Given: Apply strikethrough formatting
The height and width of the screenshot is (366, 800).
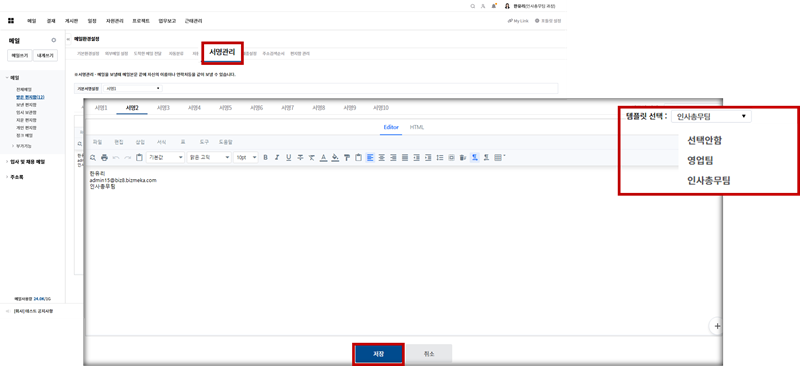Looking at the screenshot, I should [x=300, y=158].
